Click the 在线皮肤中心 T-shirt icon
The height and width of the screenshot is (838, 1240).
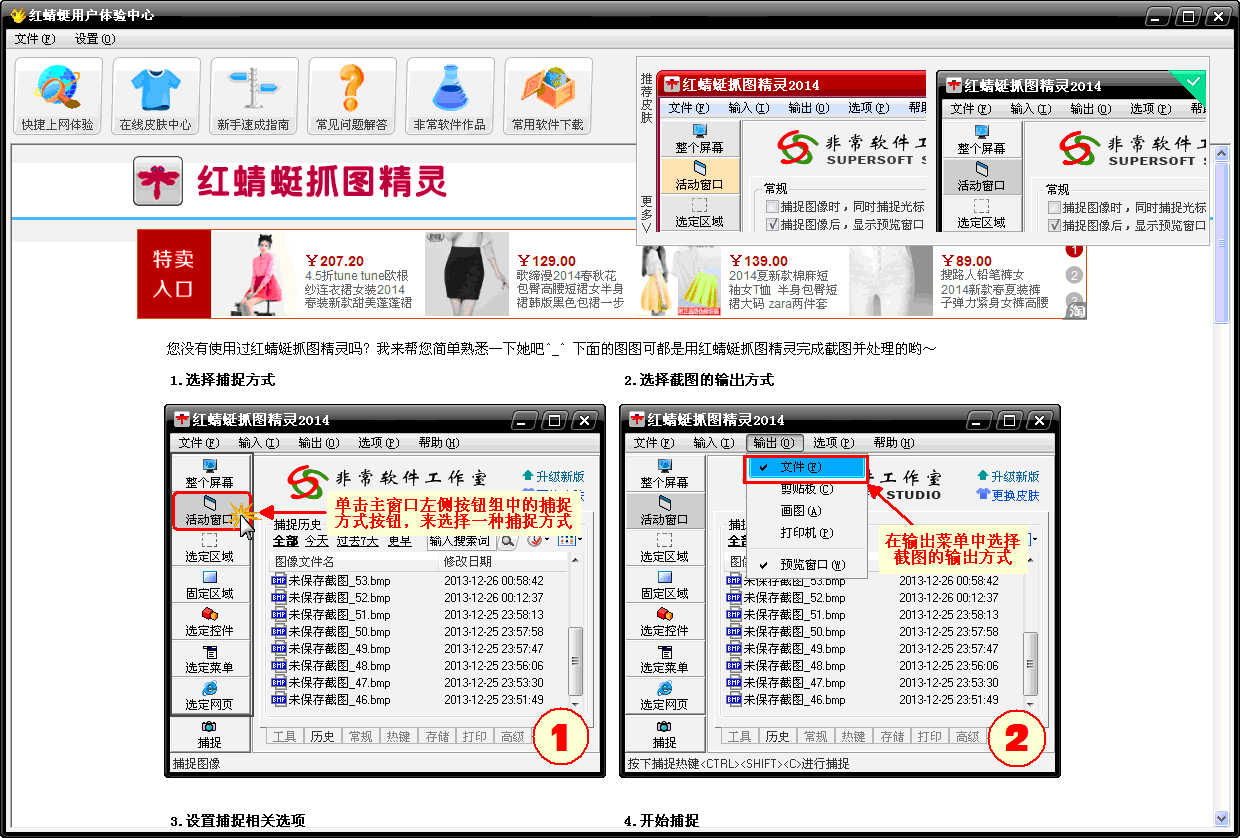pyautogui.click(x=156, y=95)
